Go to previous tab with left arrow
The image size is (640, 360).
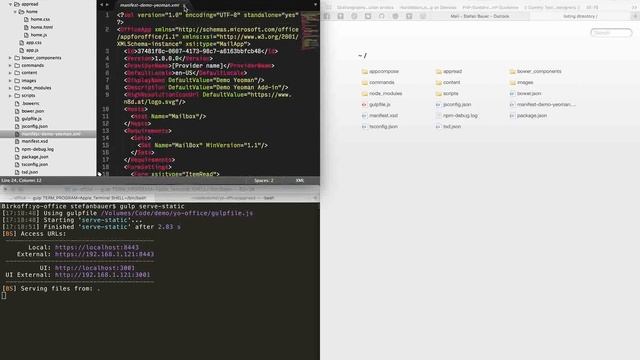pos(102,5)
